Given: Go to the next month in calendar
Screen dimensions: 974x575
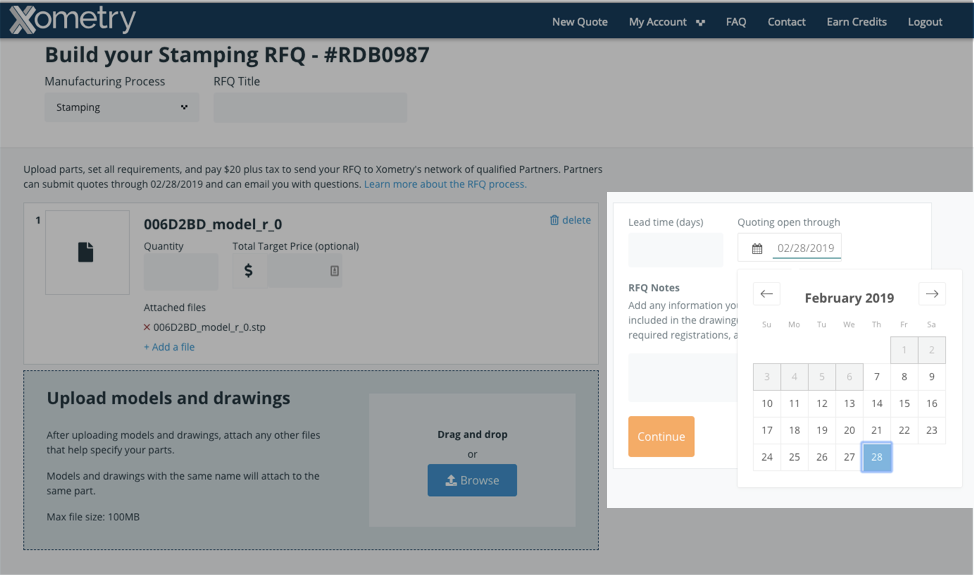Looking at the screenshot, I should coord(932,294).
